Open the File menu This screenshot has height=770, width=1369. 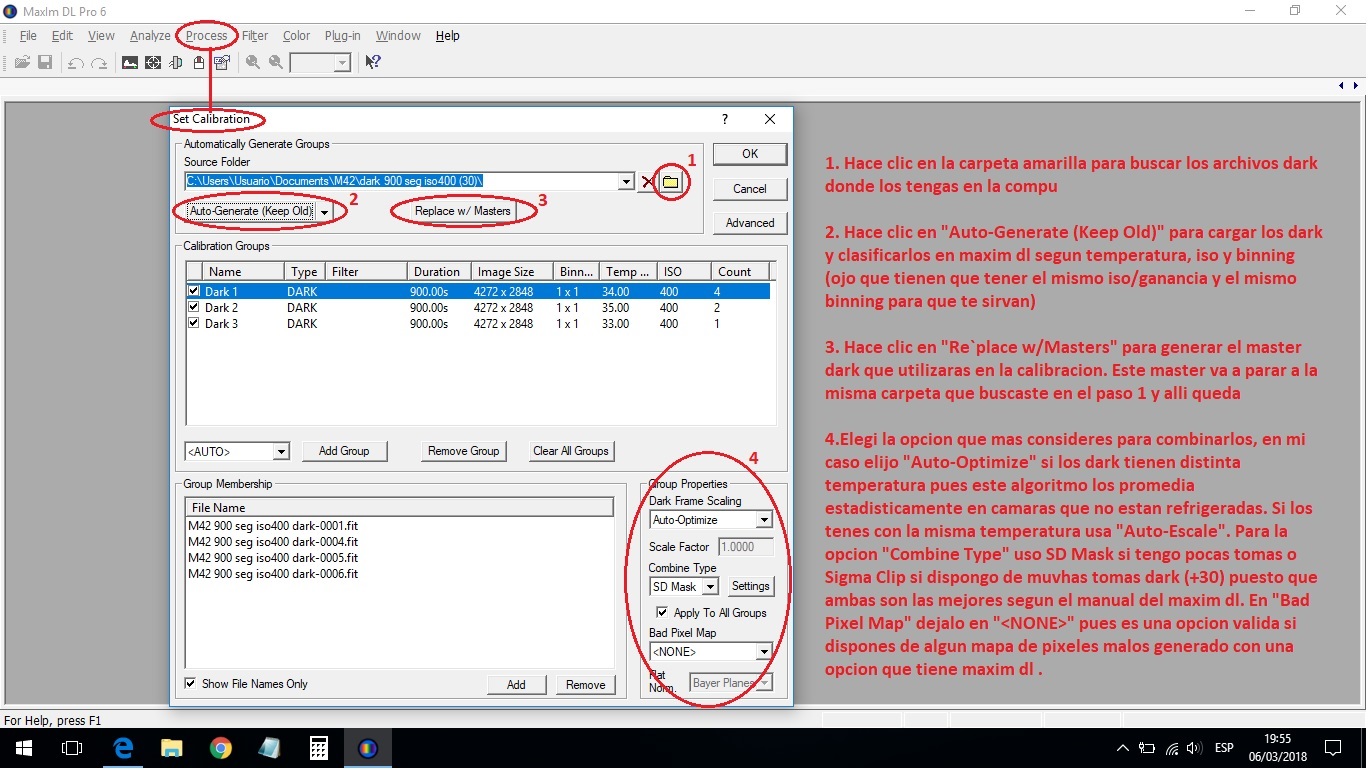click(28, 36)
